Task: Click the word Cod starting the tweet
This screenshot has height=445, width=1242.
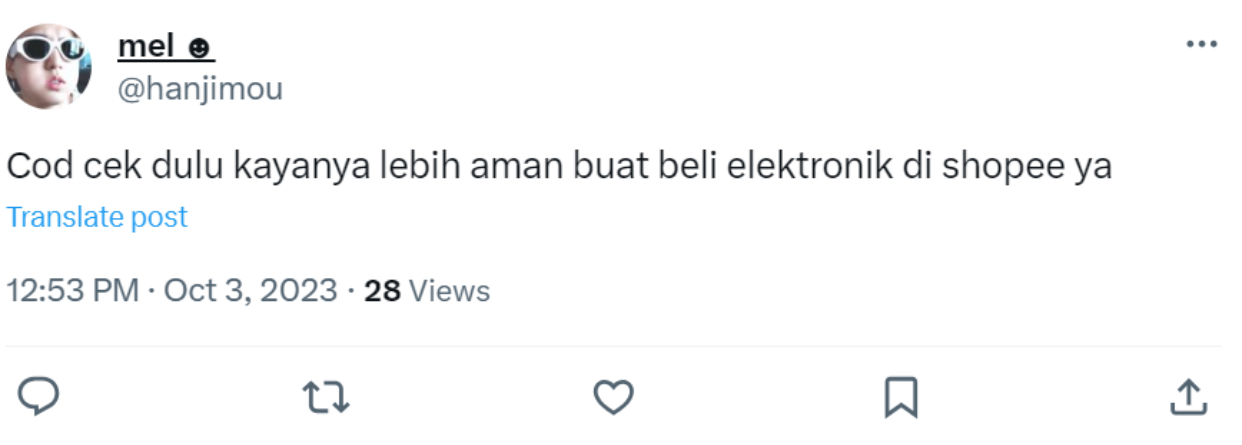Action: (x=36, y=167)
